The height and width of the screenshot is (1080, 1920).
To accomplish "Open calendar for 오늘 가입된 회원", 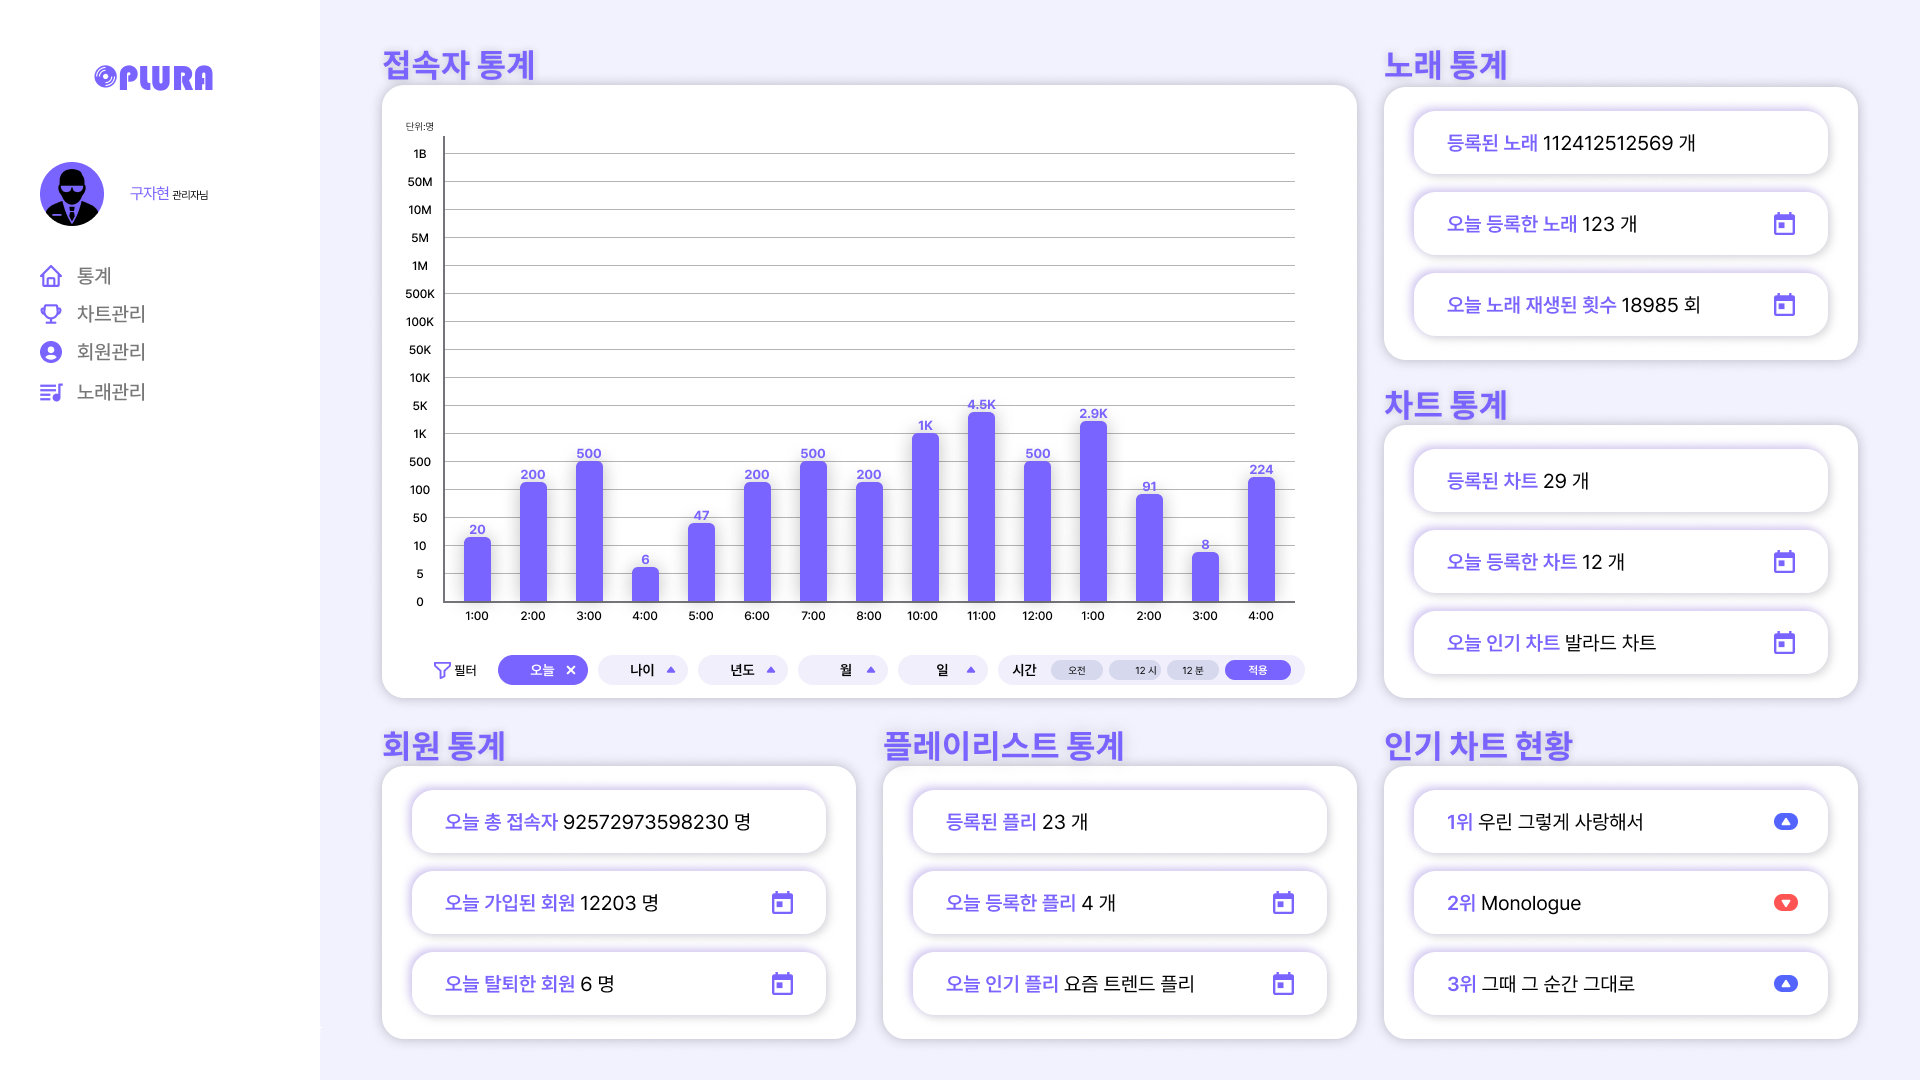I will 782,903.
